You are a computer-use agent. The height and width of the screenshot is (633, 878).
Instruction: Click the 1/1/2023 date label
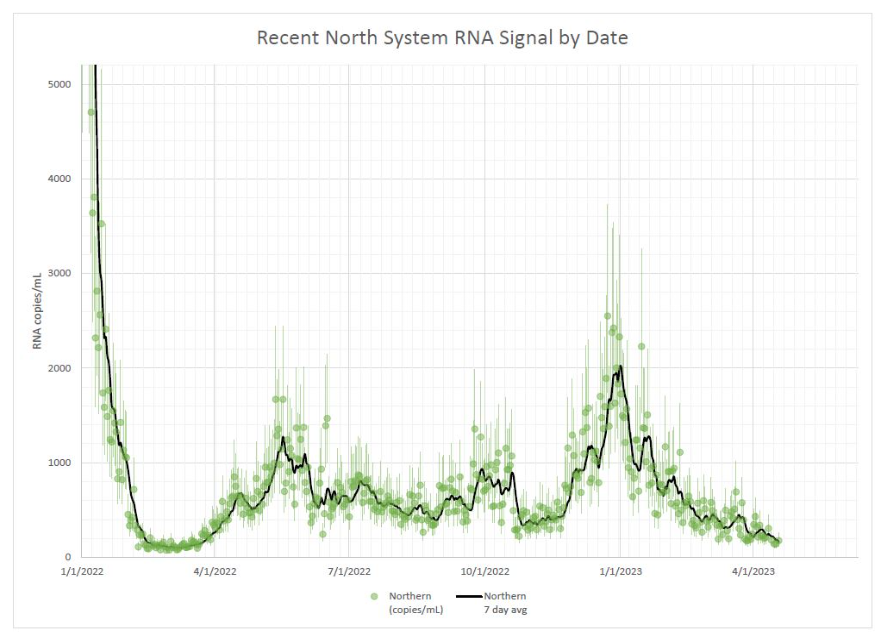point(620,573)
